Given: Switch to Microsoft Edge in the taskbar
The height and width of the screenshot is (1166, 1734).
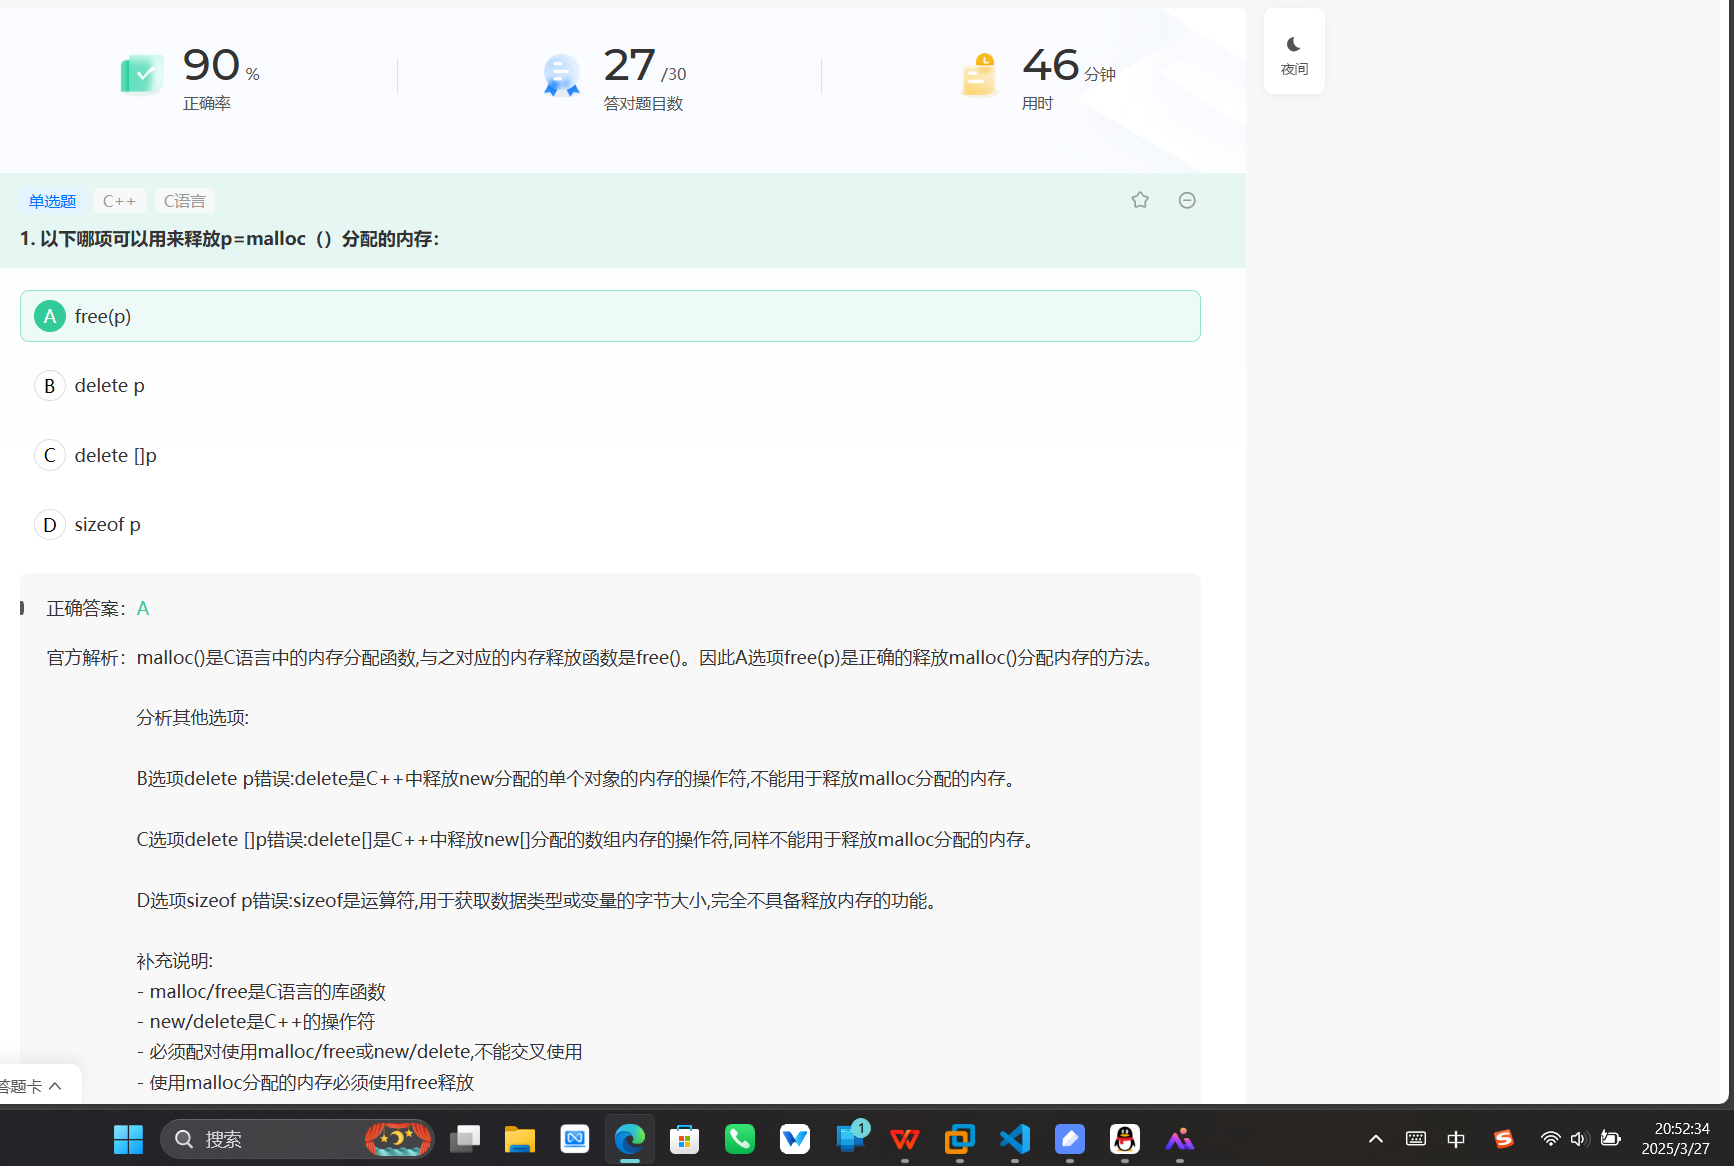Looking at the screenshot, I should pos(630,1139).
